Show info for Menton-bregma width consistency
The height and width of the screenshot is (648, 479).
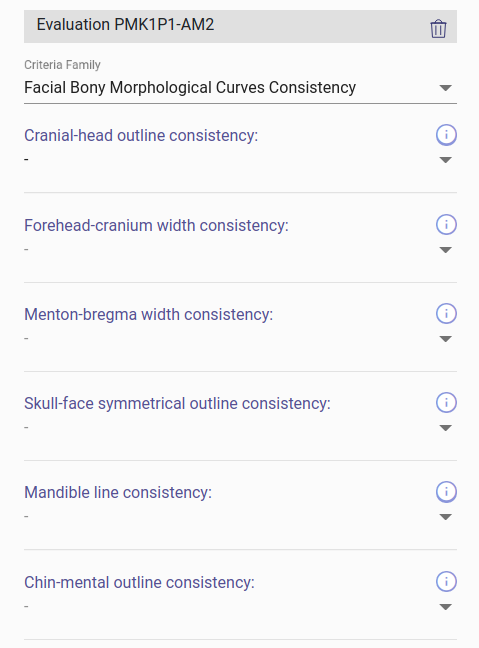[446, 313]
